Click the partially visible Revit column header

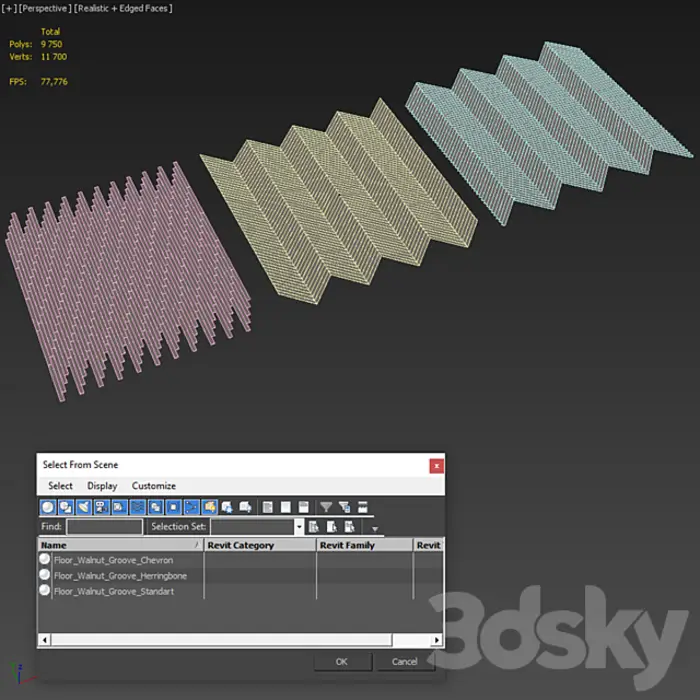428,545
